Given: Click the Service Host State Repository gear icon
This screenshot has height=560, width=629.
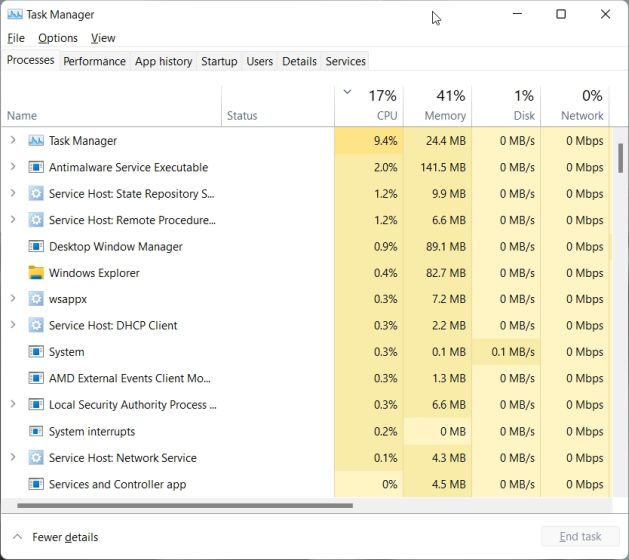Looking at the screenshot, I should tap(36, 194).
